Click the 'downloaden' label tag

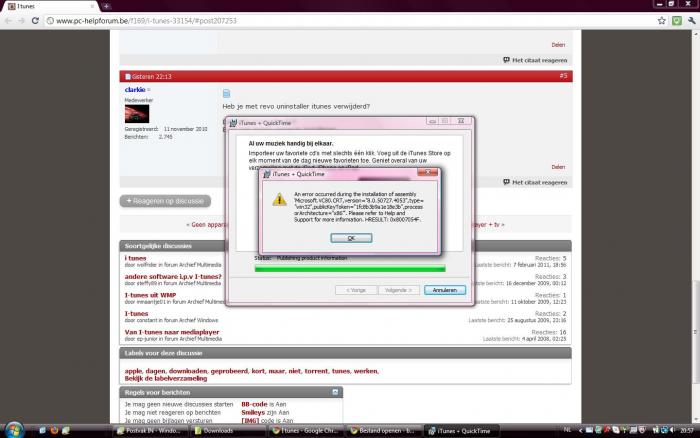188,371
